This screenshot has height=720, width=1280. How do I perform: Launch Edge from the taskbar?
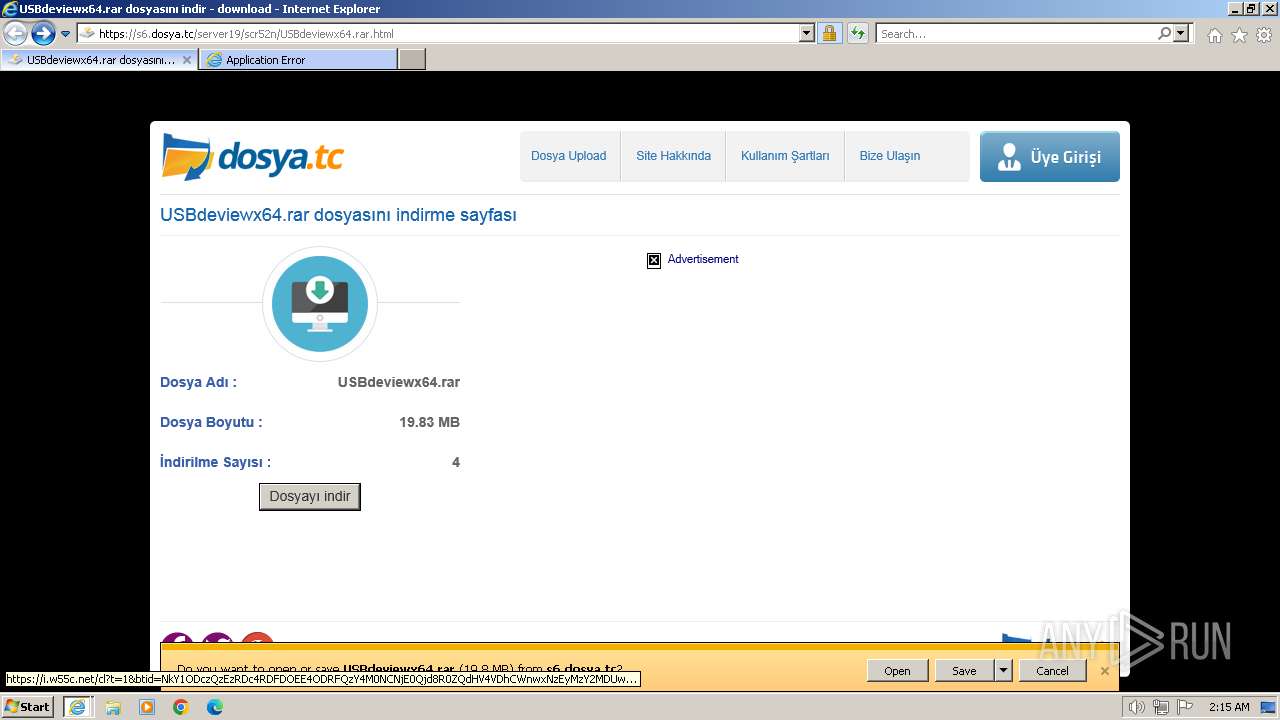click(x=215, y=707)
